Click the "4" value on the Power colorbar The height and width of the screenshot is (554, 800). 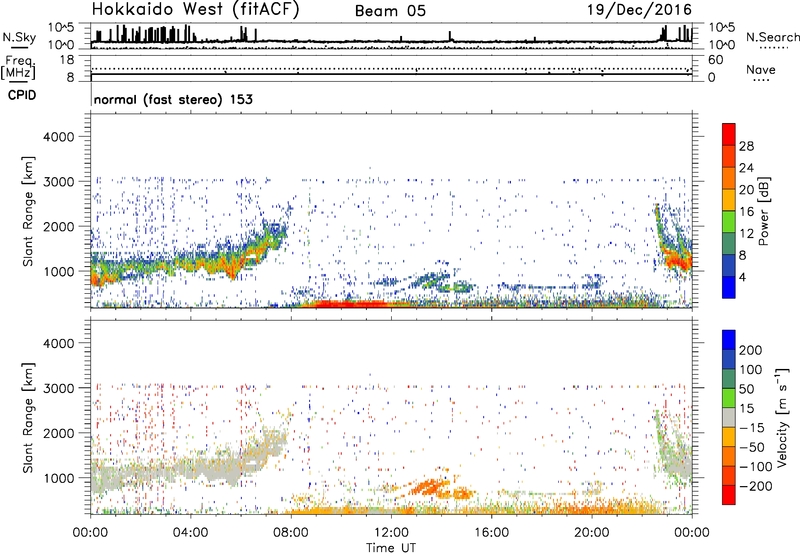coord(742,277)
